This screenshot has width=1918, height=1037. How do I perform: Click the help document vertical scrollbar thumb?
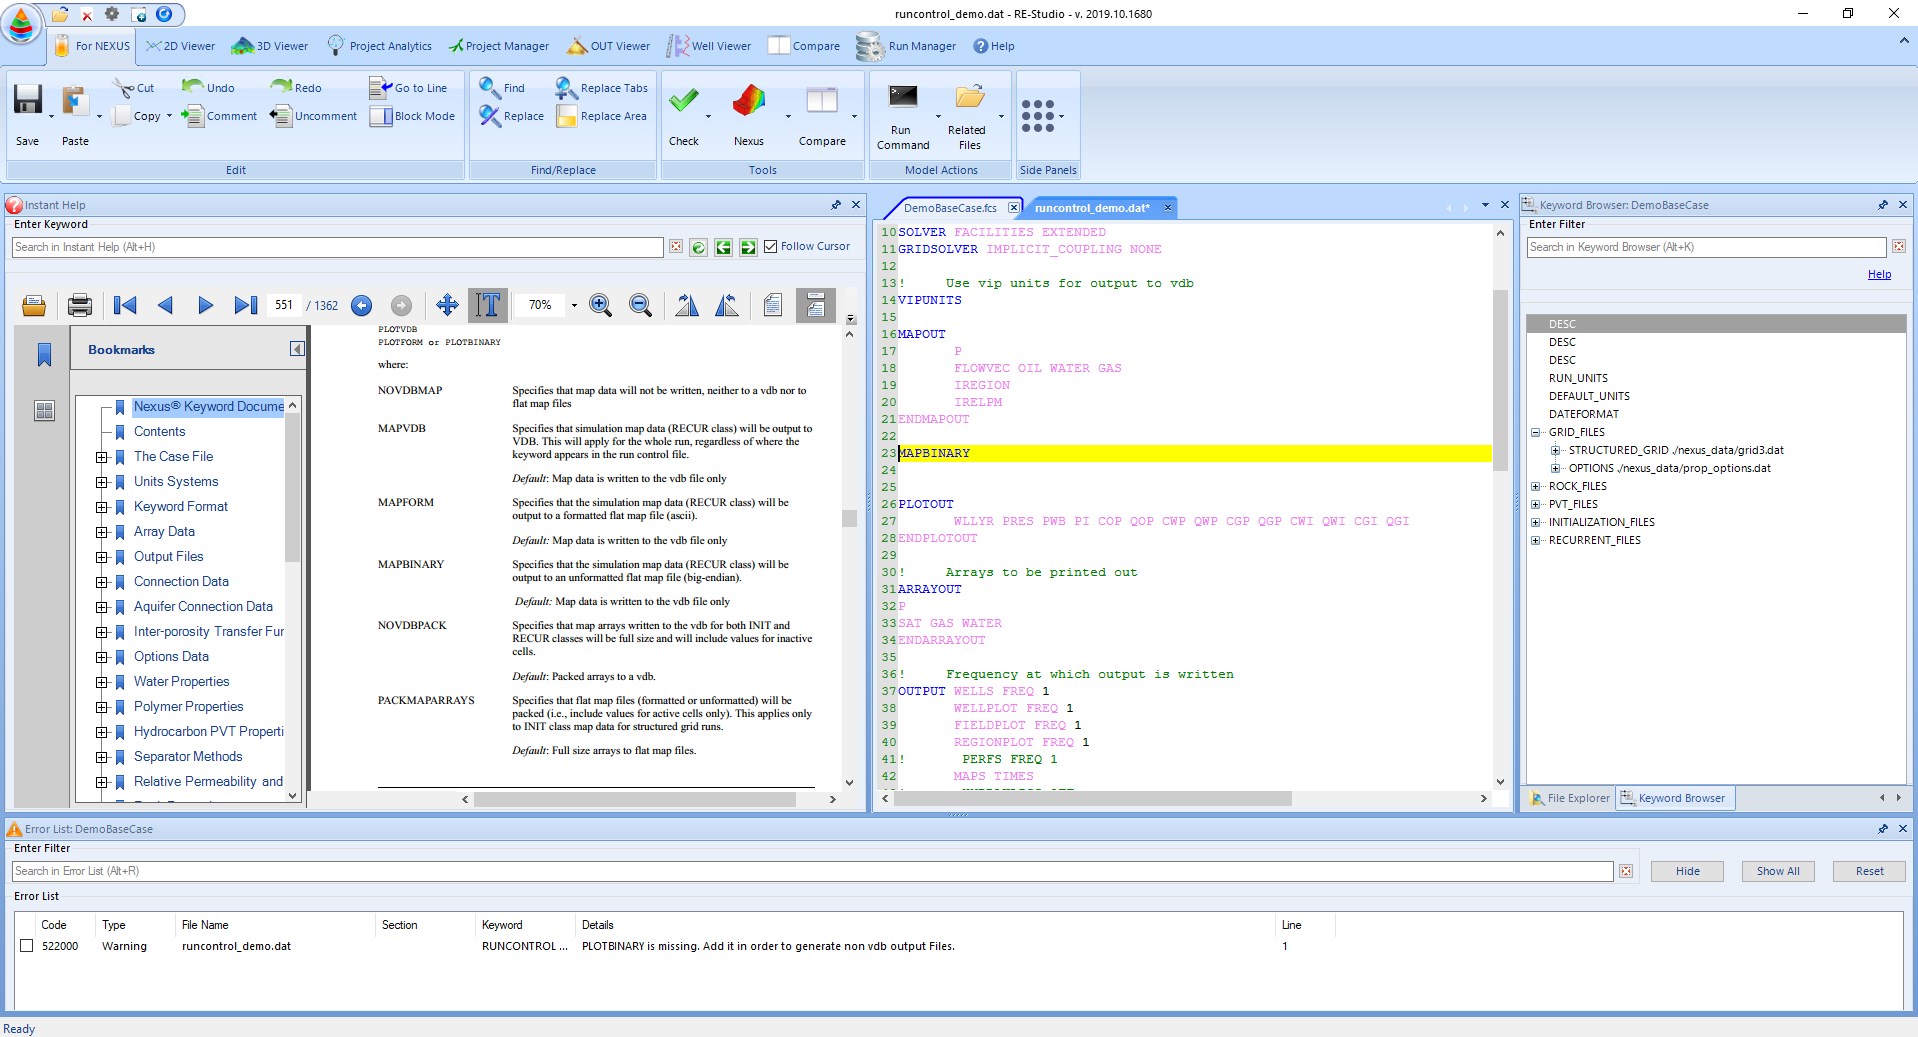coord(849,518)
